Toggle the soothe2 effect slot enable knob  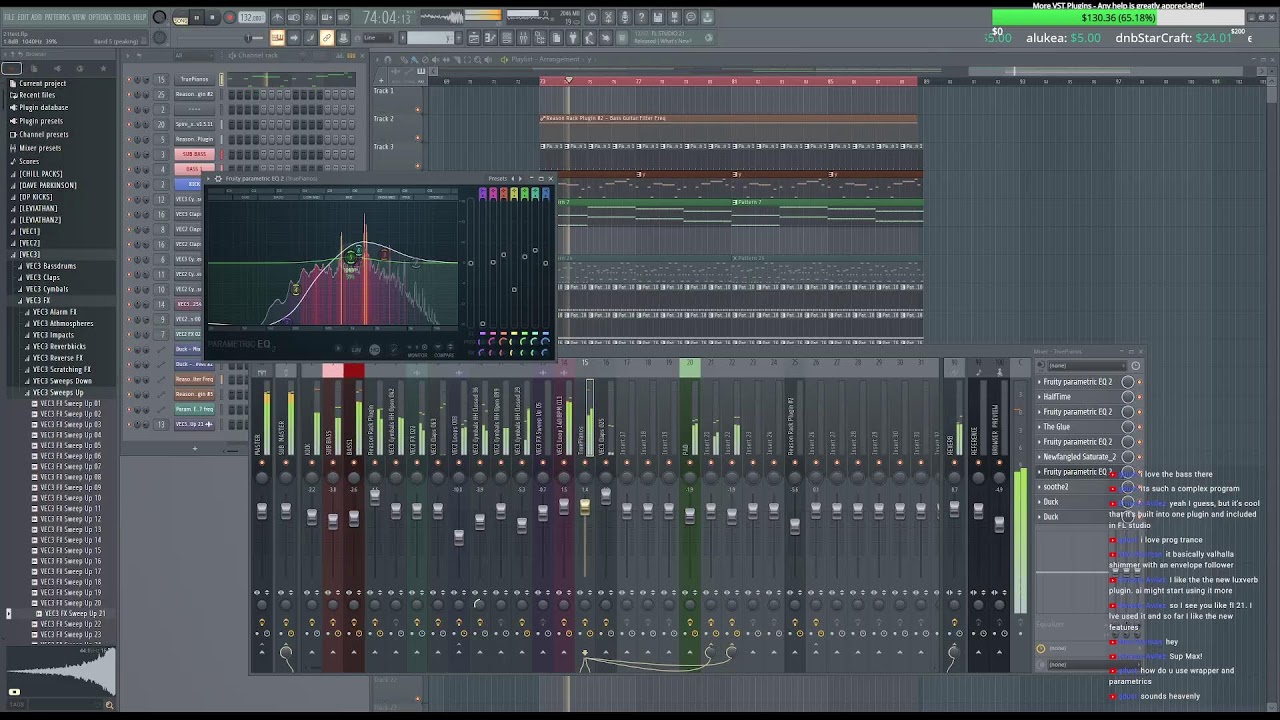[x=1128, y=487]
